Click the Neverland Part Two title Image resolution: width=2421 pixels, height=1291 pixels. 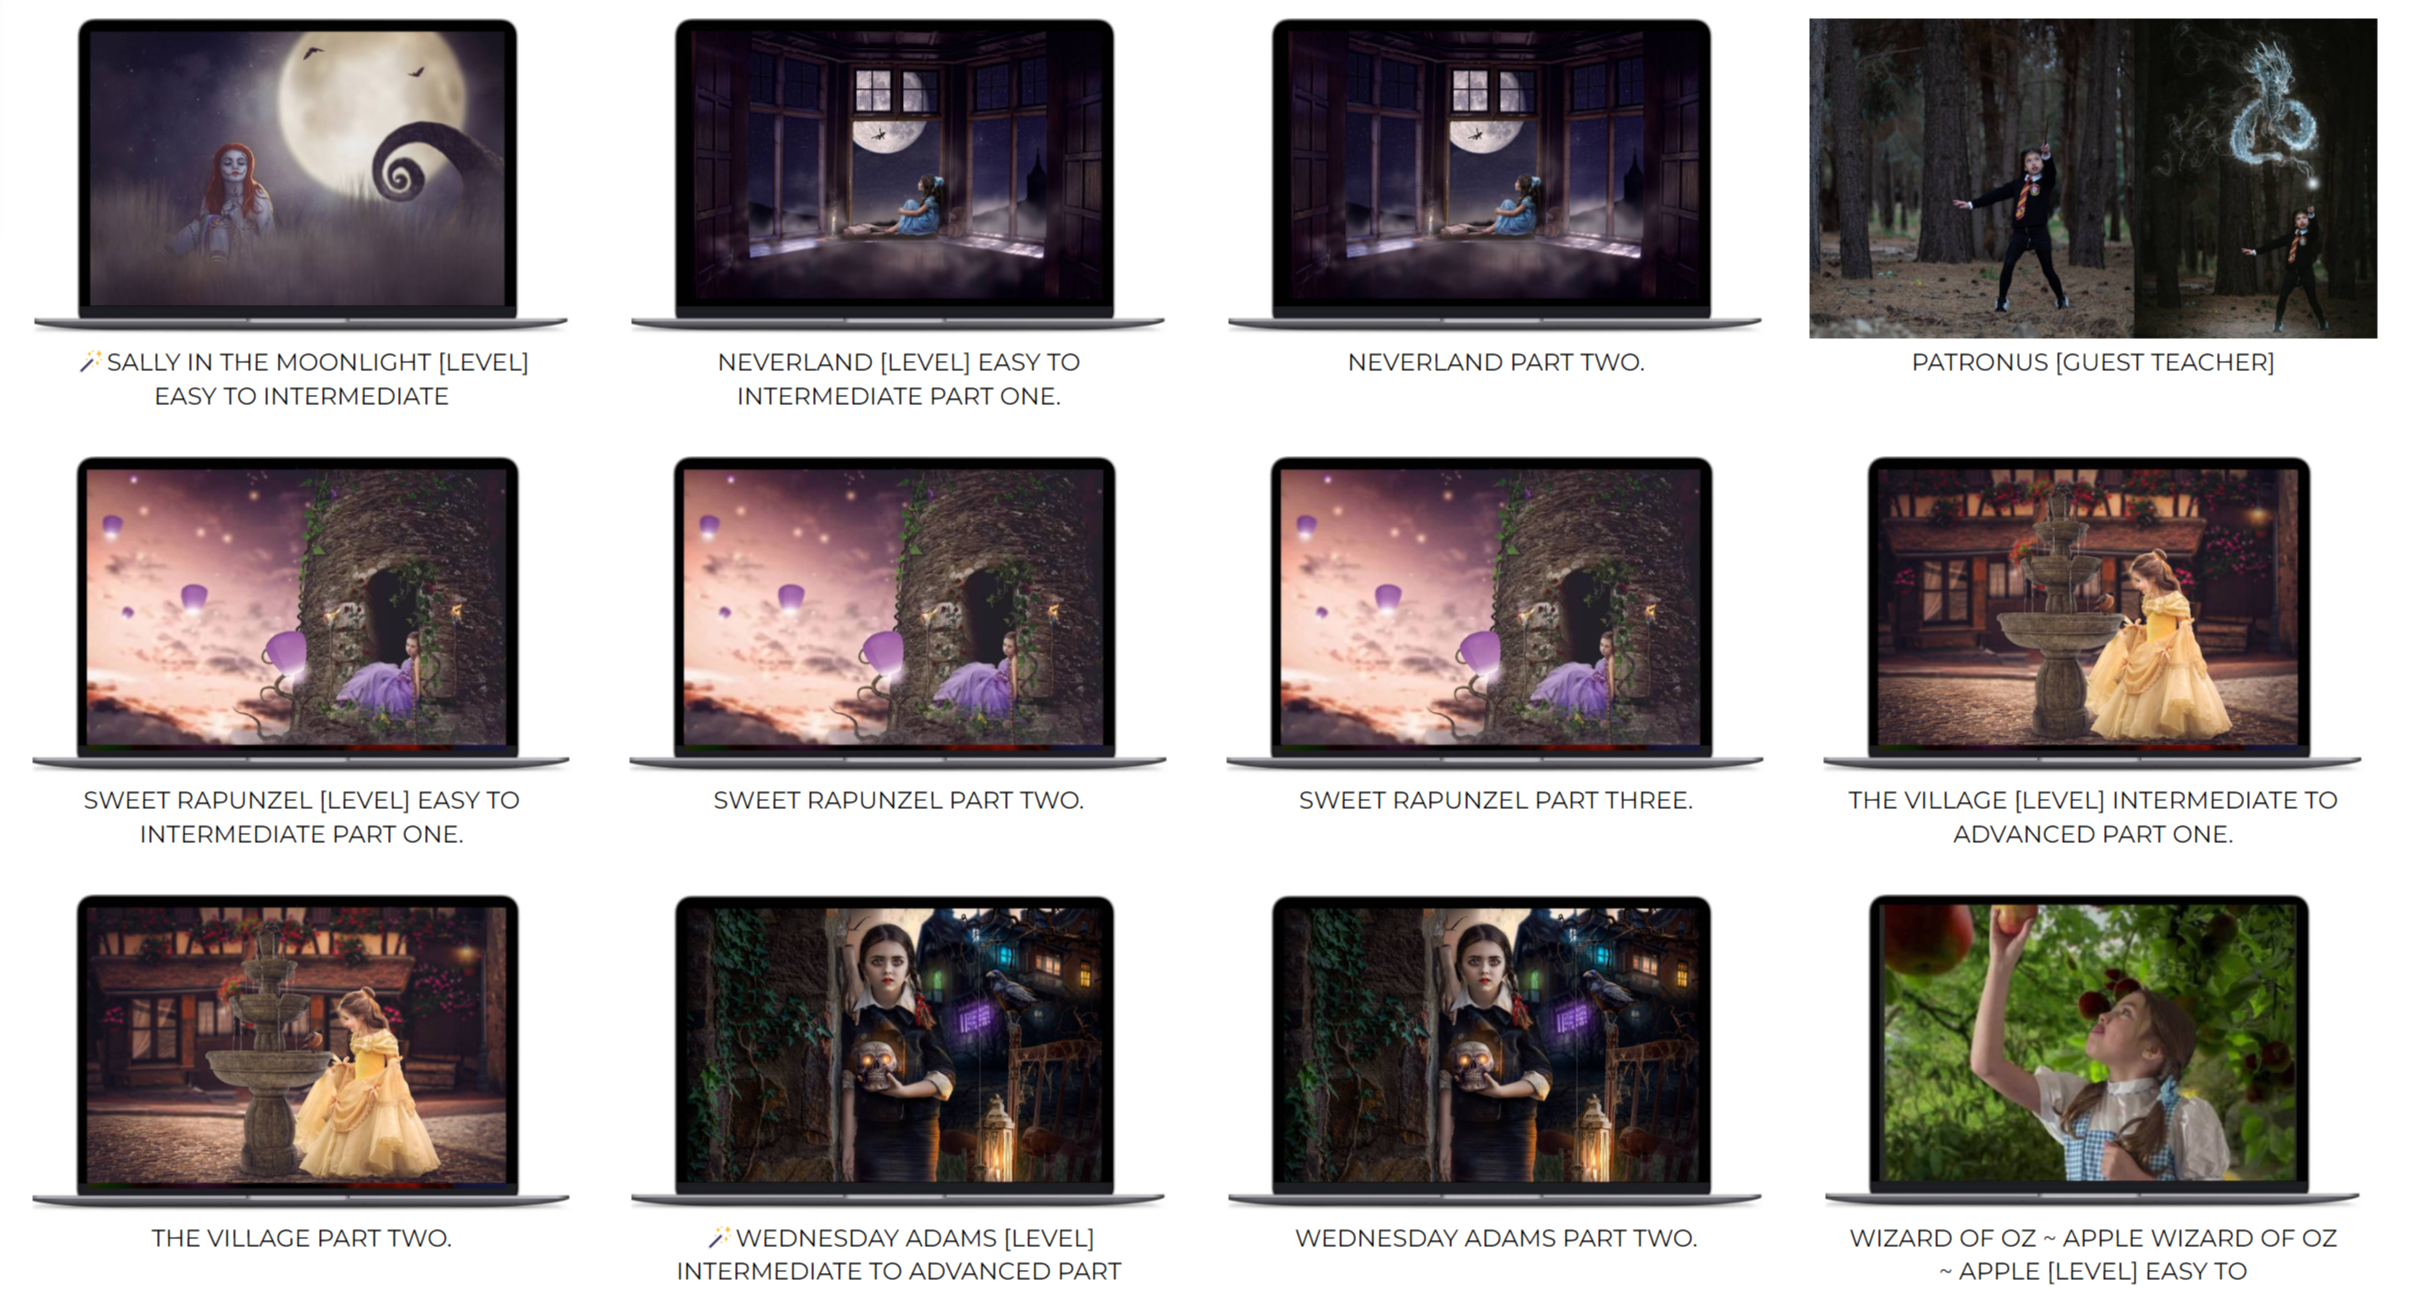1495,362
